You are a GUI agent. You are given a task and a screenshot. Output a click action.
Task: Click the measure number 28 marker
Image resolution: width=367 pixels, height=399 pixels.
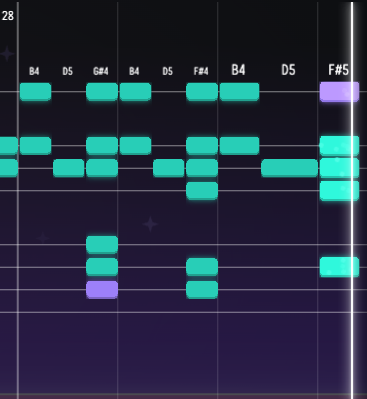click(x=8, y=16)
